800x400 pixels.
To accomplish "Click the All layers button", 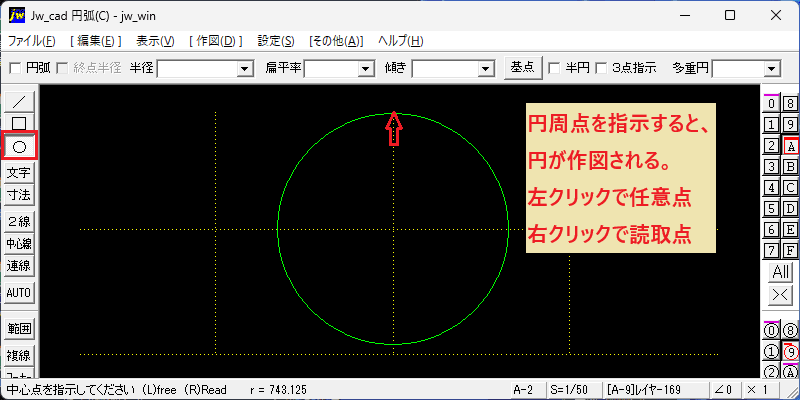I will point(781,272).
